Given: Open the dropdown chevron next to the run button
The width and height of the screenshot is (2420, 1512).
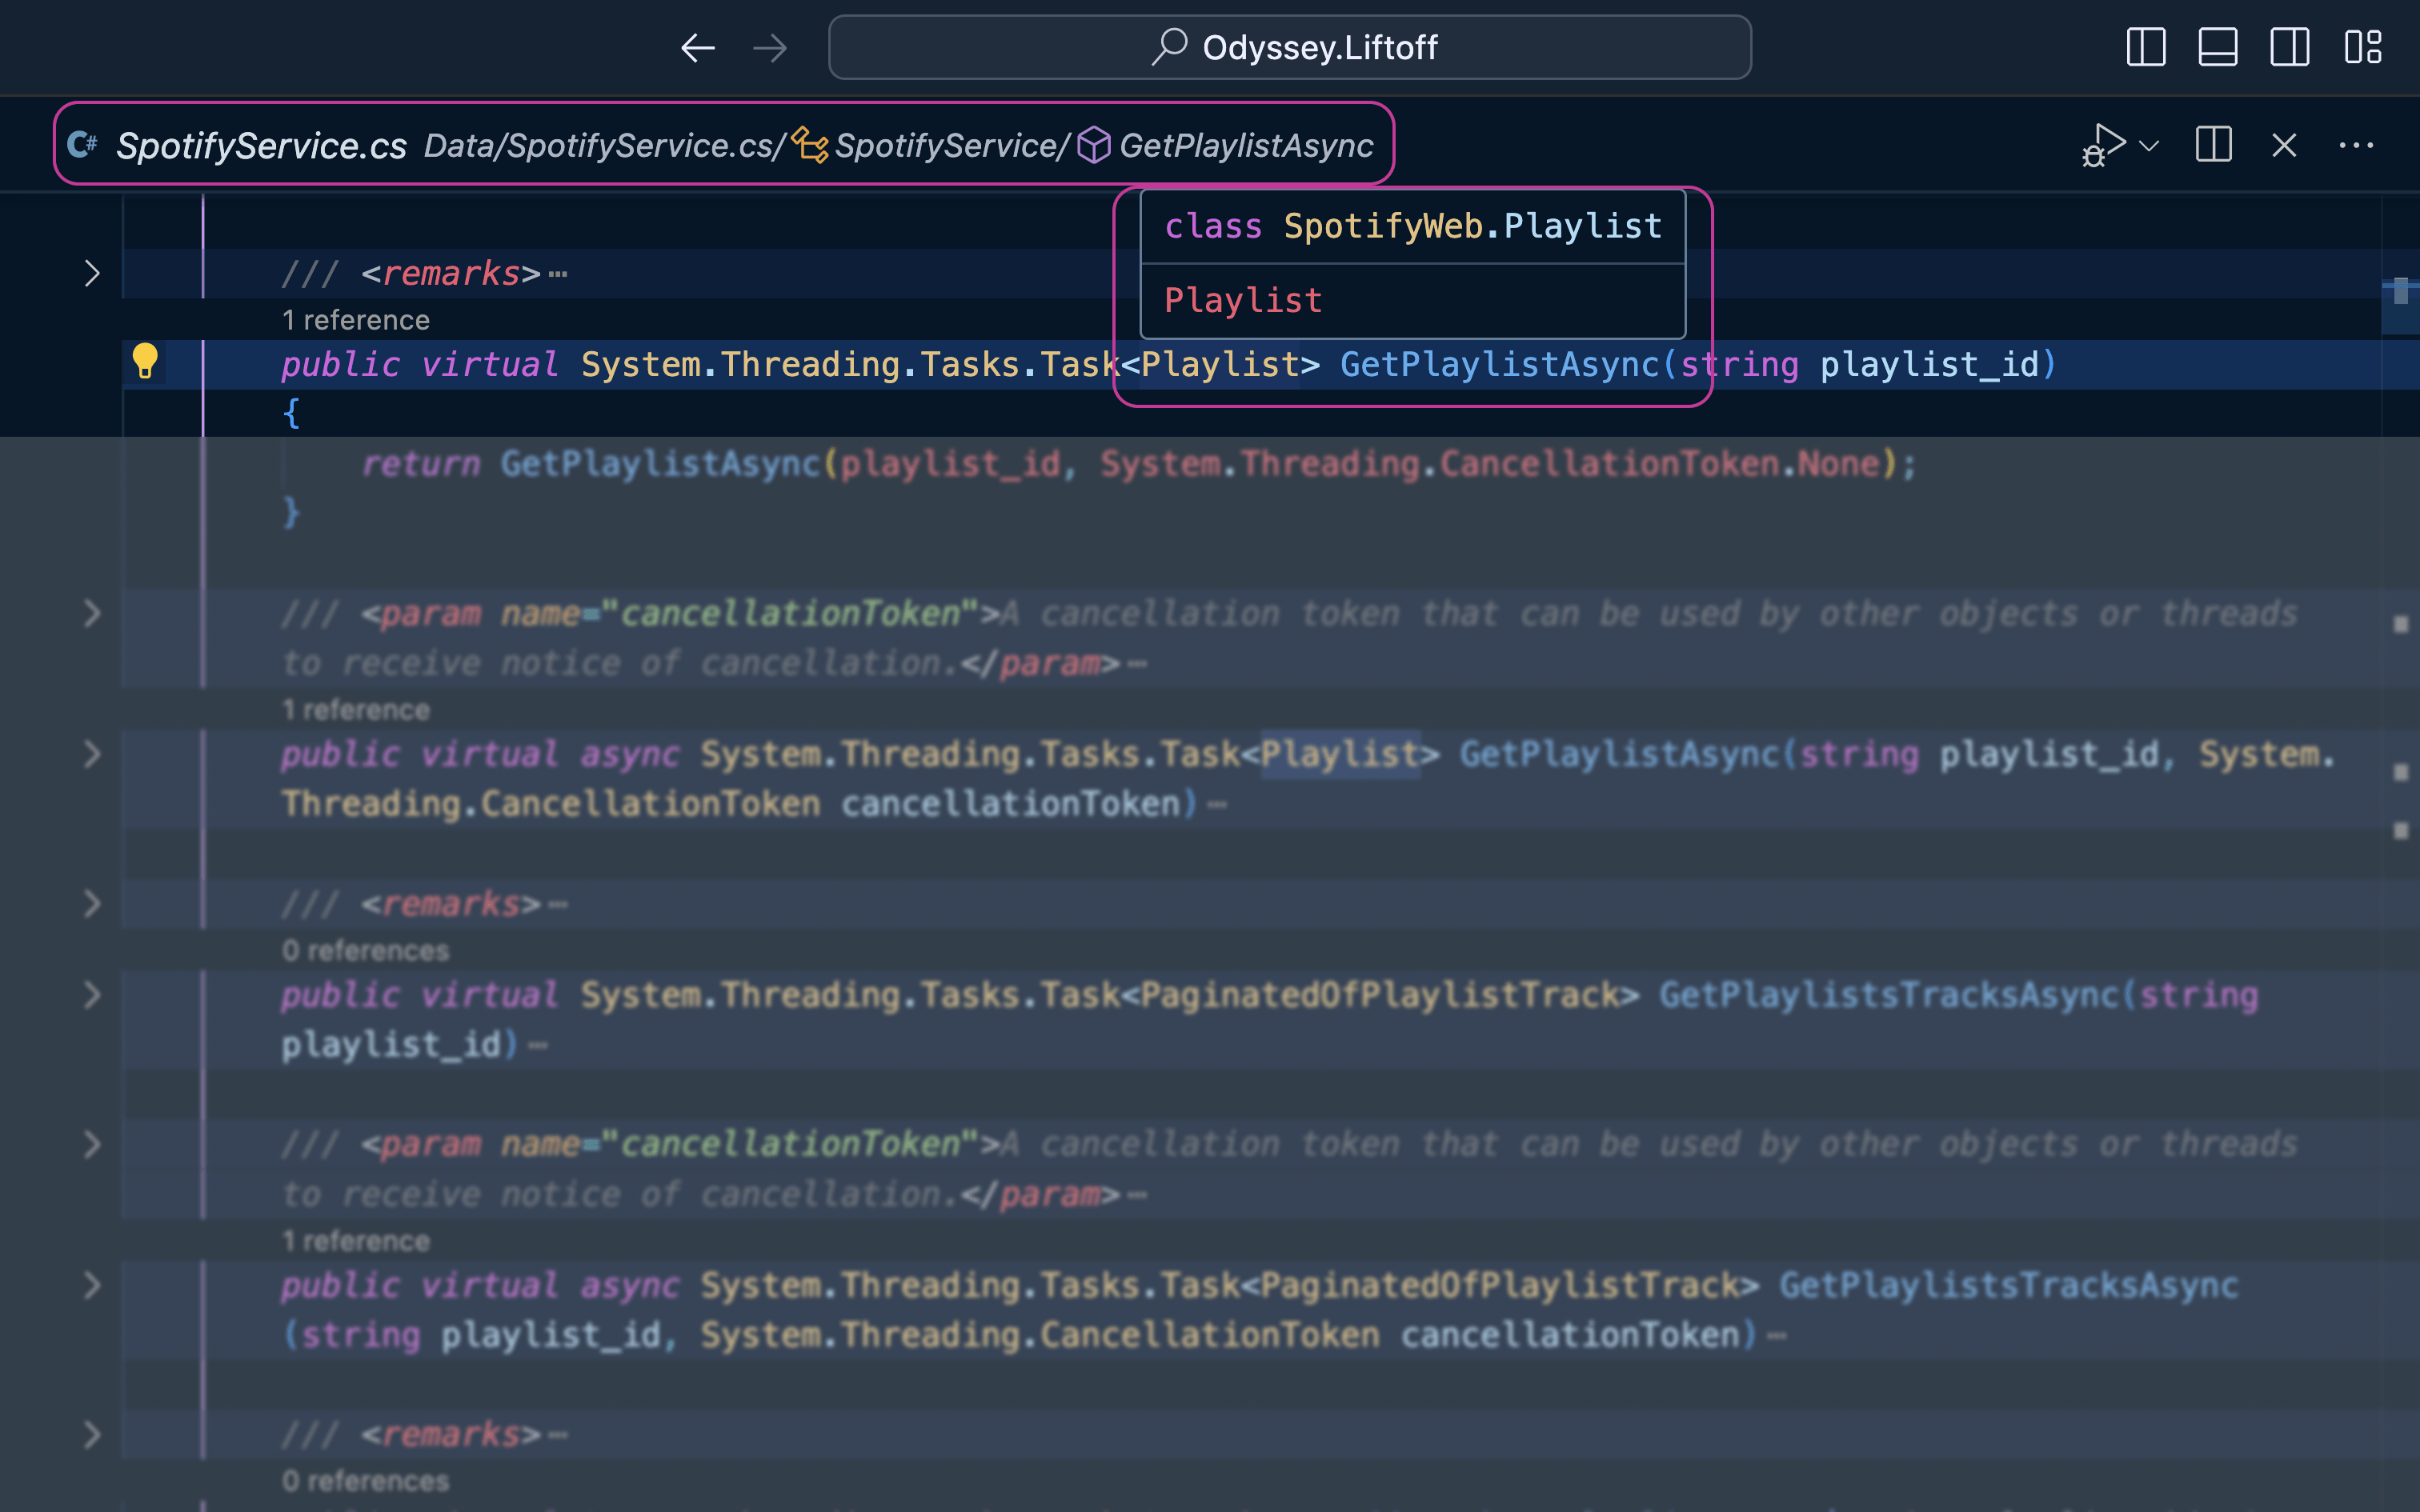Looking at the screenshot, I should pos(2148,145).
